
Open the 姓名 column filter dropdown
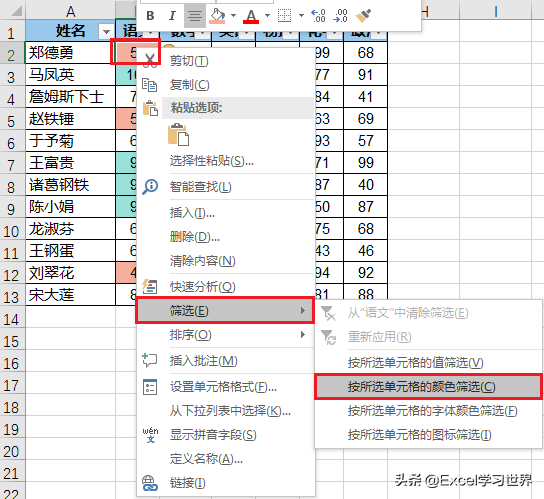coord(106,32)
